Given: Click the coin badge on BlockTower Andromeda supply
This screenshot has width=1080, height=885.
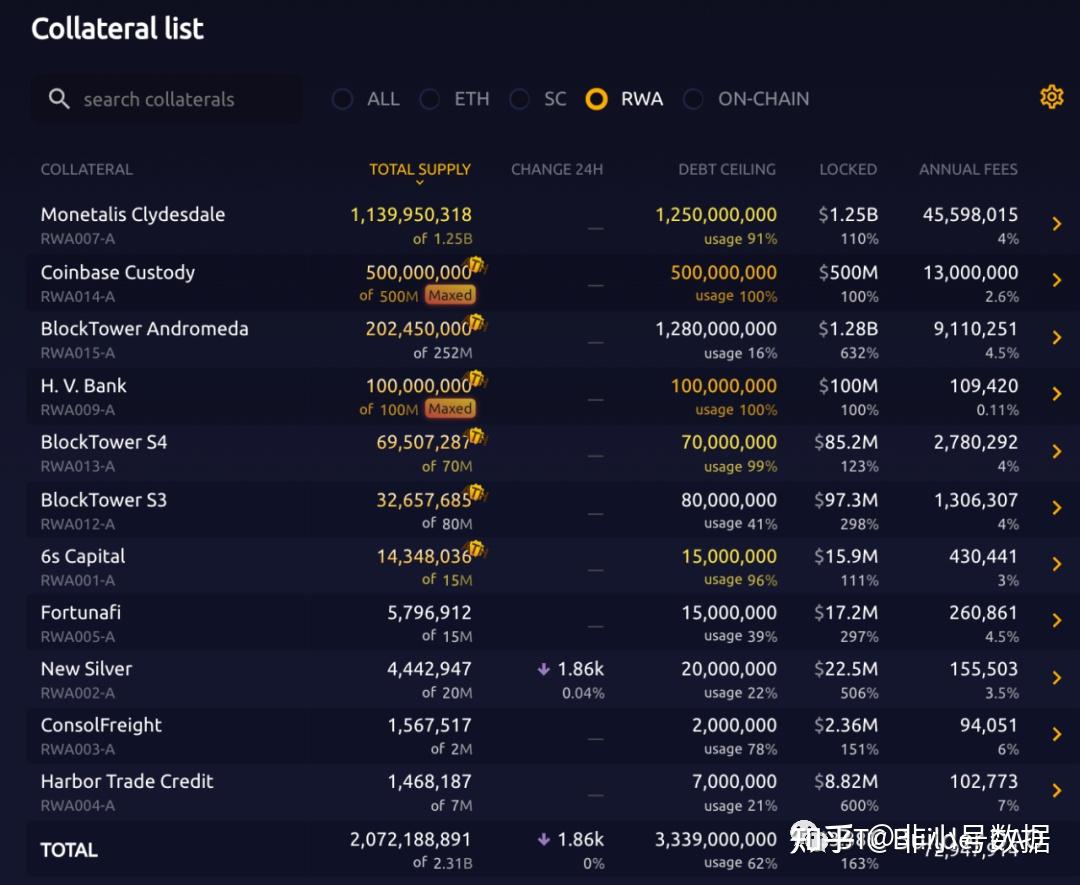Looking at the screenshot, I should coord(477,322).
